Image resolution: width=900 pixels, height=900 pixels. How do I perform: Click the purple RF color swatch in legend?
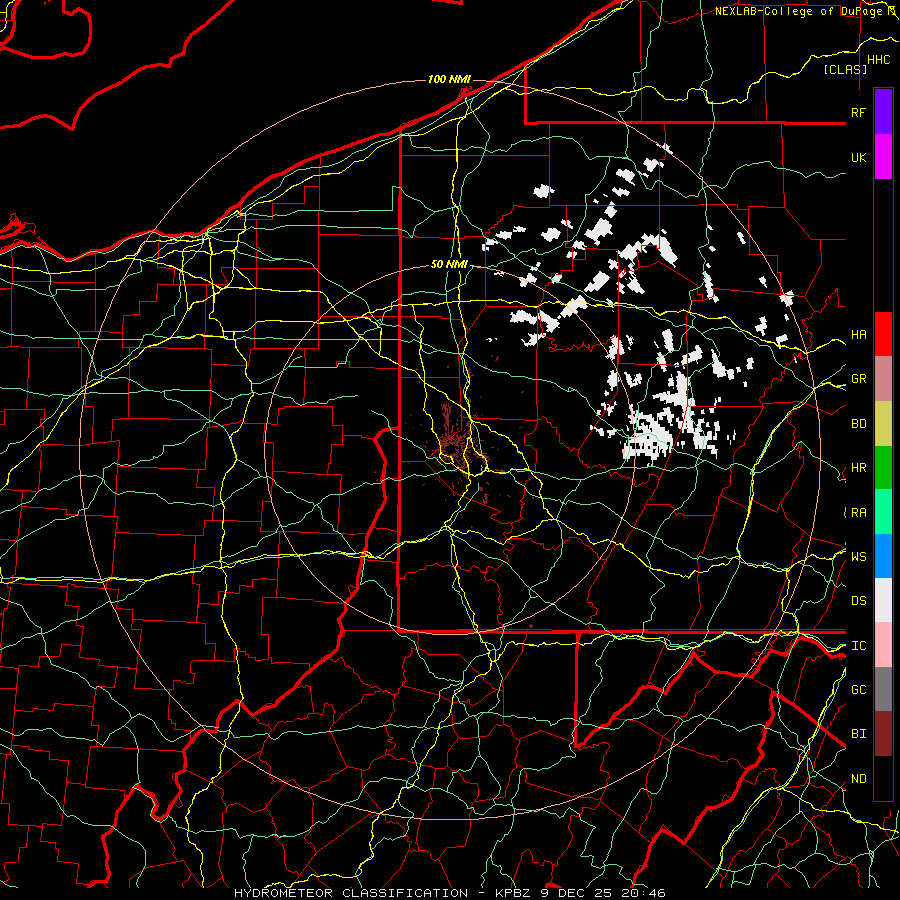click(x=883, y=112)
